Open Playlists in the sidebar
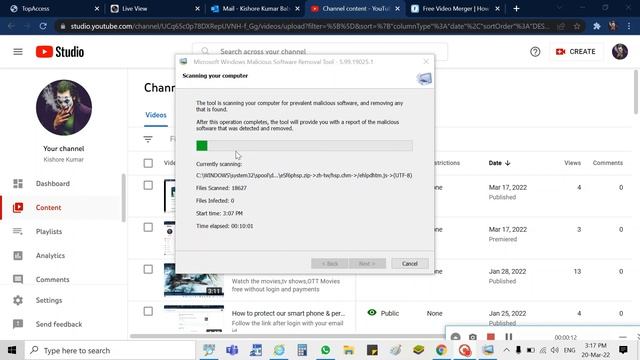Image resolution: width=640 pixels, height=360 pixels. coord(49,231)
